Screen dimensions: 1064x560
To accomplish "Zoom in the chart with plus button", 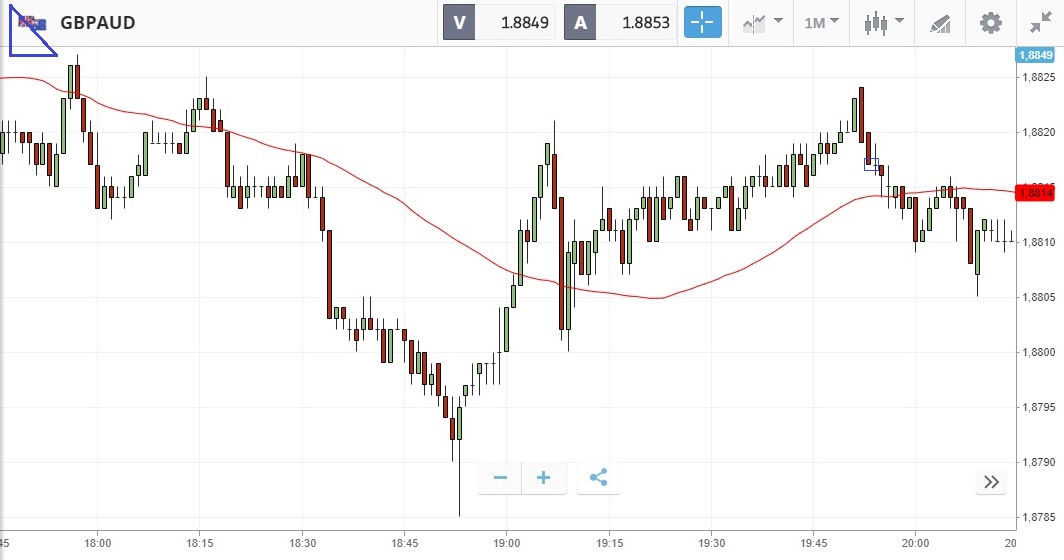I will click(x=544, y=478).
